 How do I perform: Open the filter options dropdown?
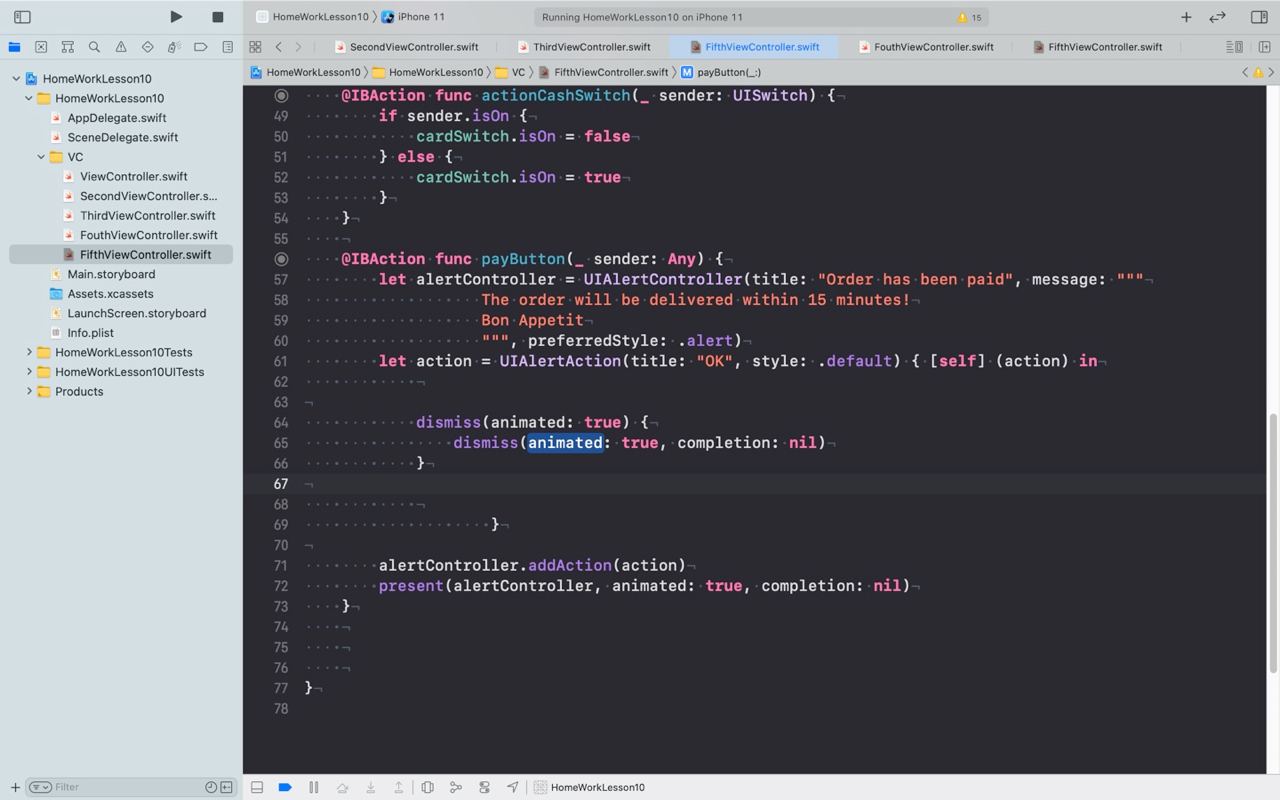40,787
